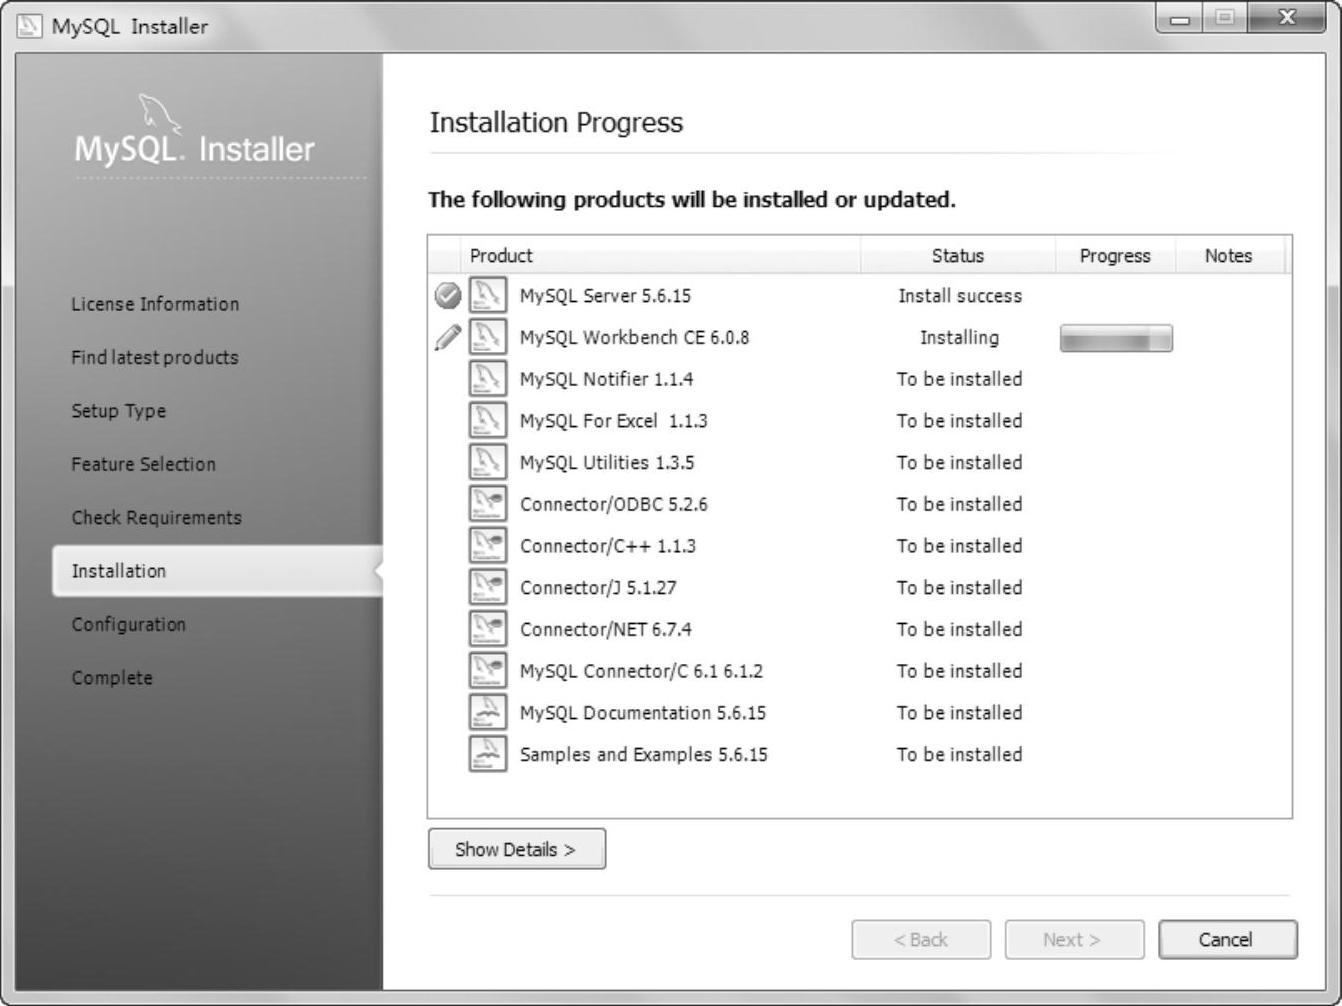The width and height of the screenshot is (1342, 1006).
Task: Select the MySQL Workbench CE 6.0.8 text
Action: pyautogui.click(x=634, y=338)
